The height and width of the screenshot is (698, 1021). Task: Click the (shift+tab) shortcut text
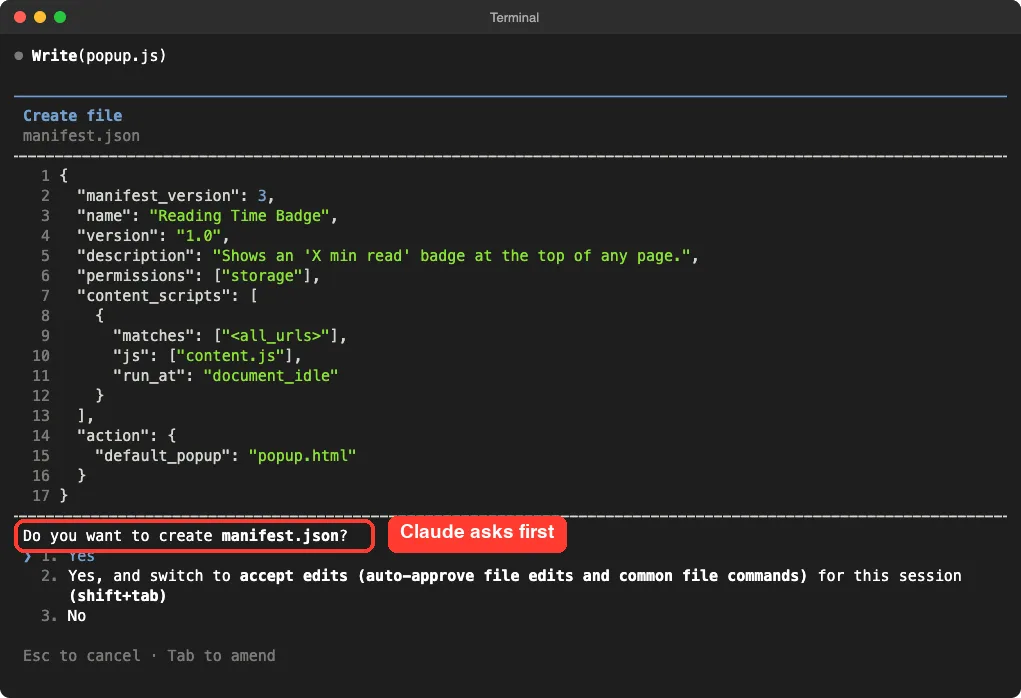click(x=118, y=596)
